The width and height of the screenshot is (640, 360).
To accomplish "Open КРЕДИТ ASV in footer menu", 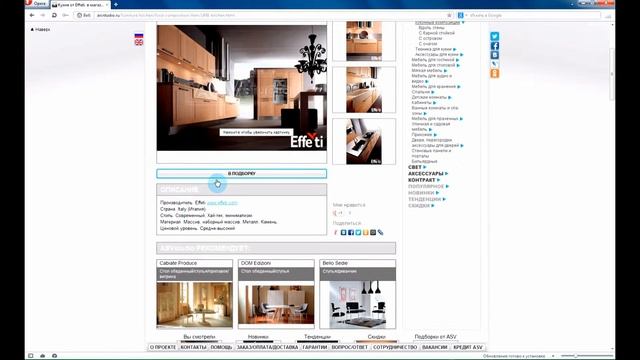I will [x=468, y=347].
